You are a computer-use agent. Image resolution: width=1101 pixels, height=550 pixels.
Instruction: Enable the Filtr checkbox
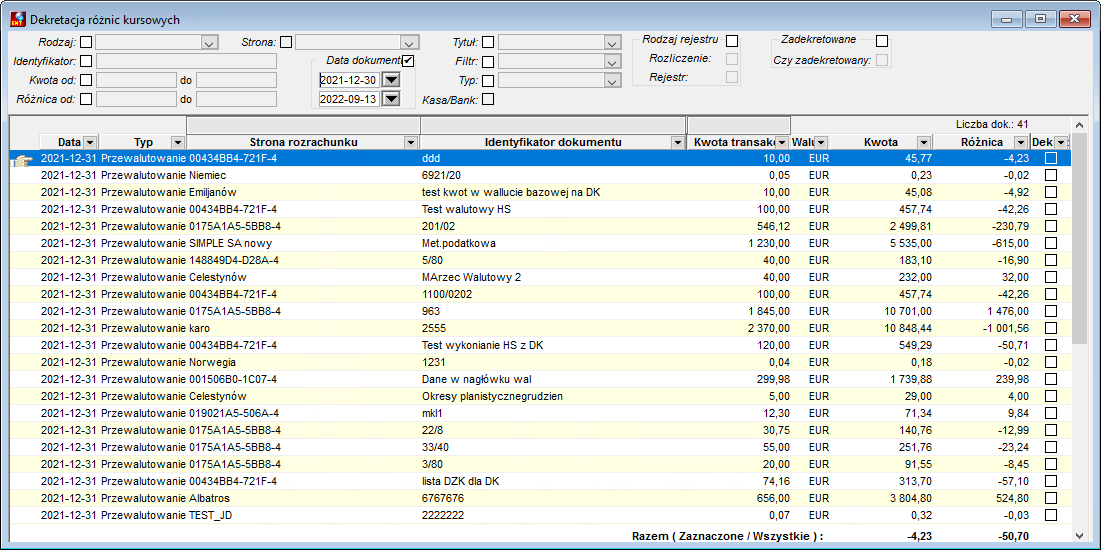[x=488, y=61]
